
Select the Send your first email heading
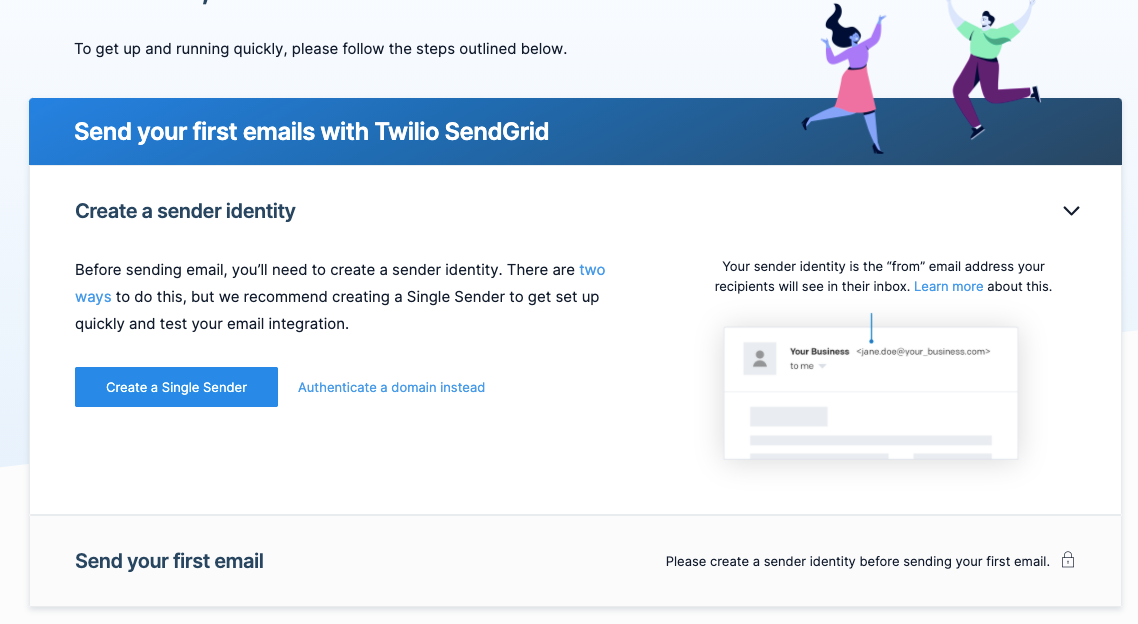[169, 561]
